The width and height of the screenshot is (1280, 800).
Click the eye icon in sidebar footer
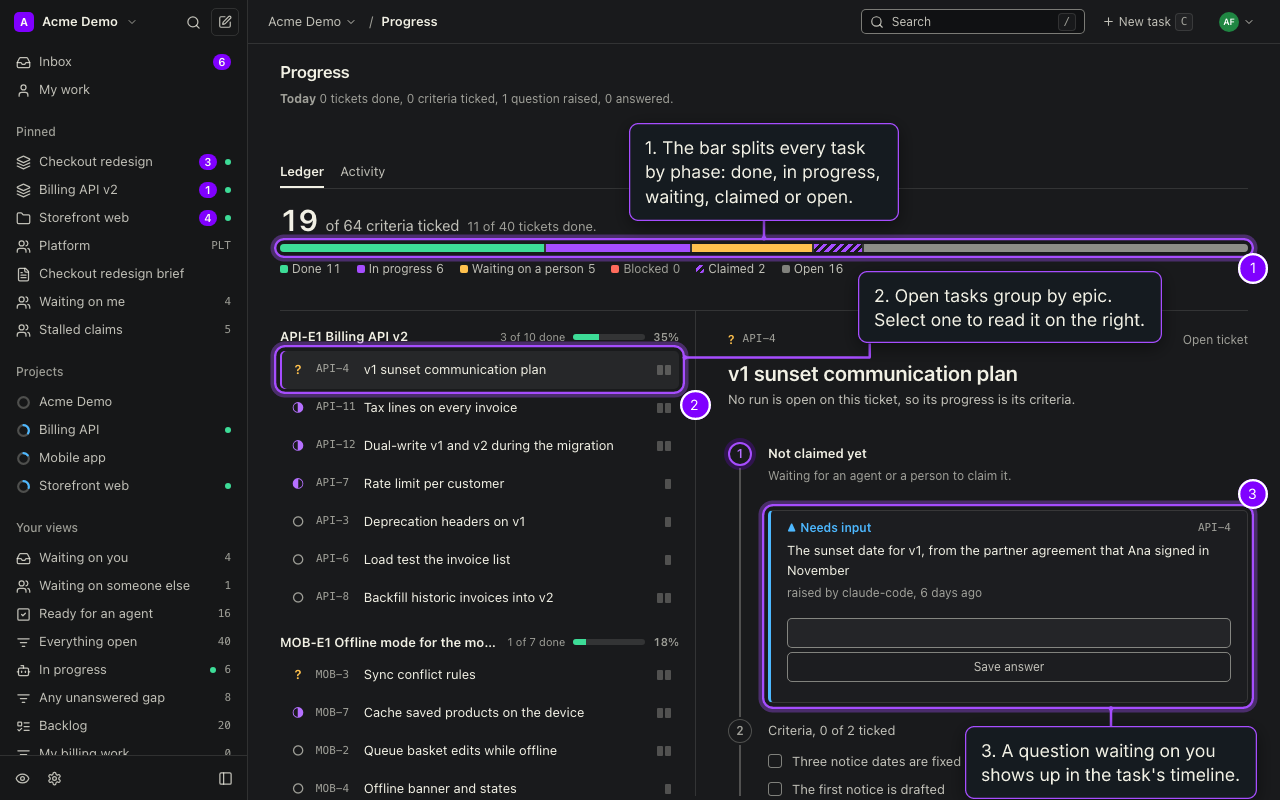pos(23,778)
